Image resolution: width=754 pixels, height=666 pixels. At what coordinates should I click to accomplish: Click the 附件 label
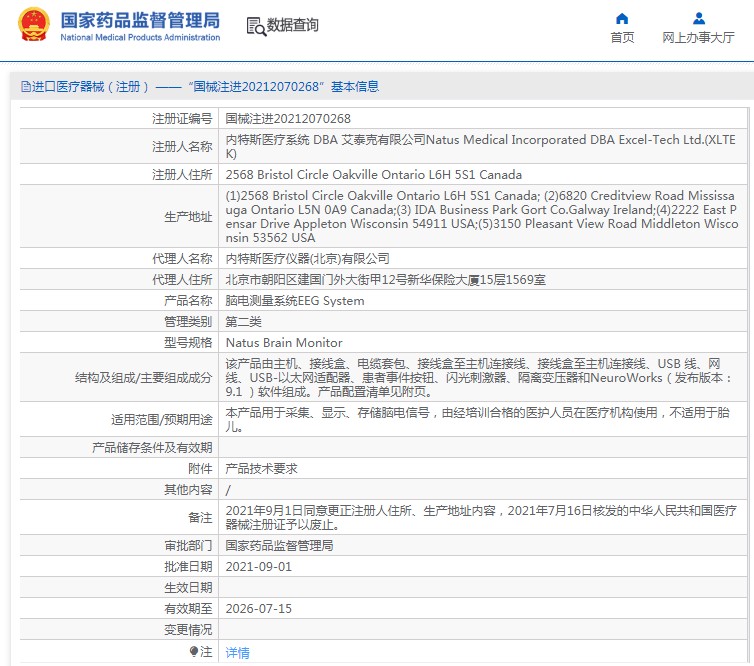click(x=200, y=469)
